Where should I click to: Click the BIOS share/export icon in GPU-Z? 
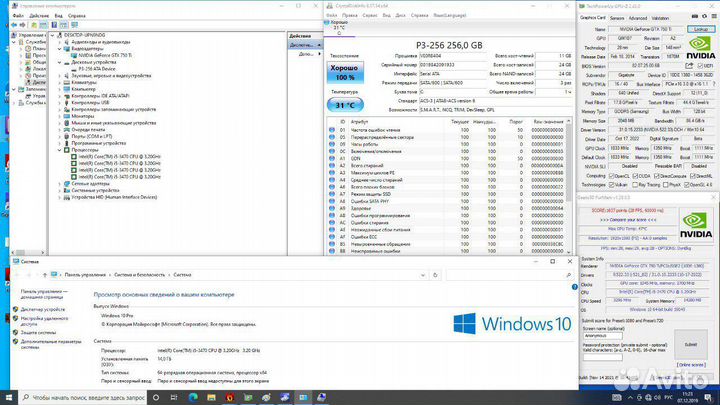pos(689,66)
